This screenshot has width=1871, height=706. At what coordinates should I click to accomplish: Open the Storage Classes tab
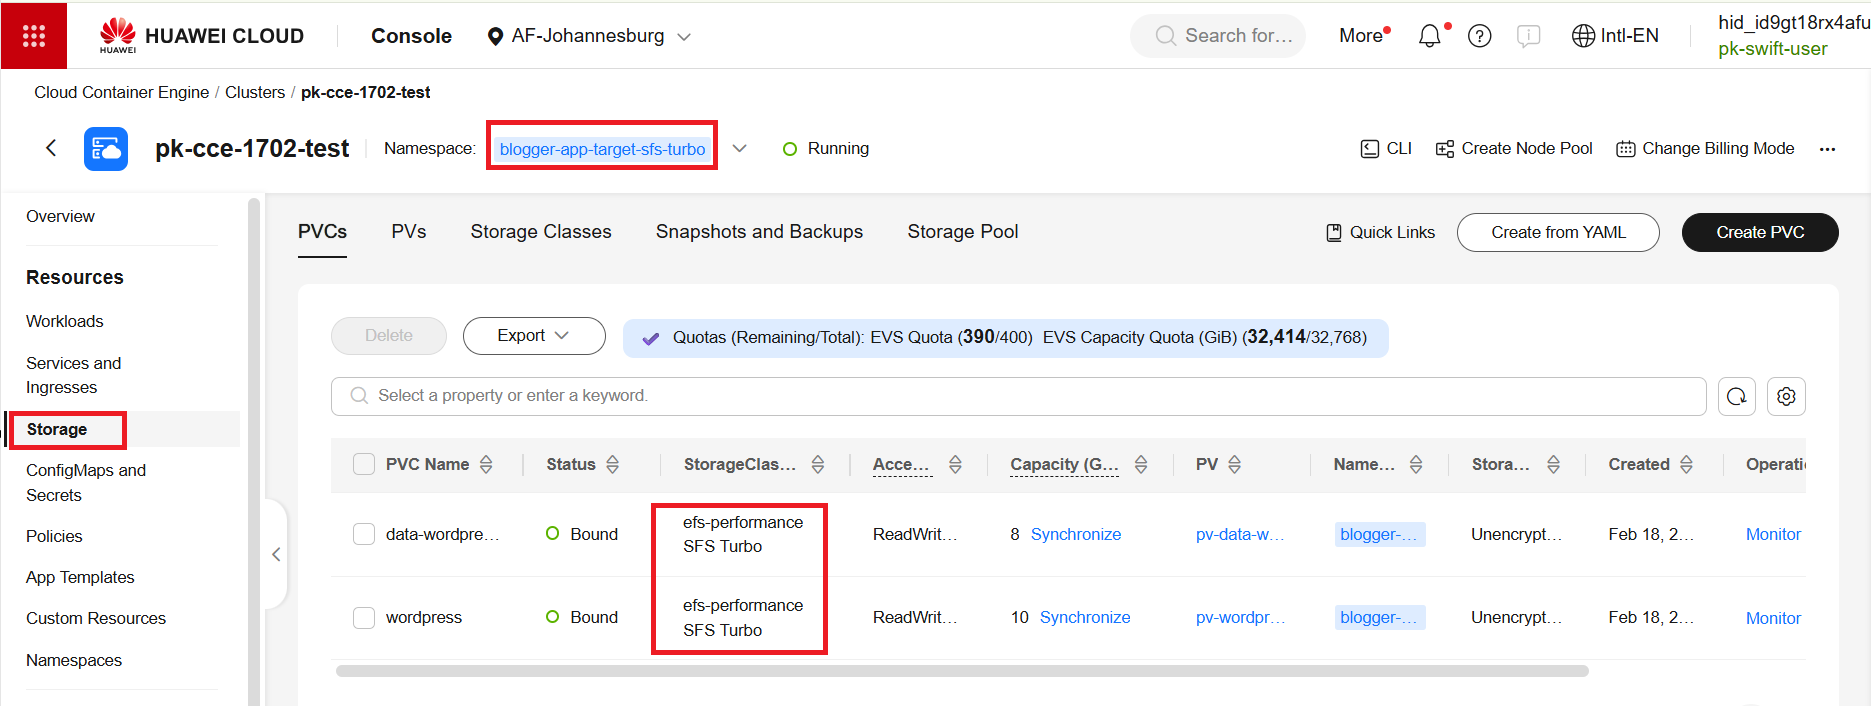(541, 232)
